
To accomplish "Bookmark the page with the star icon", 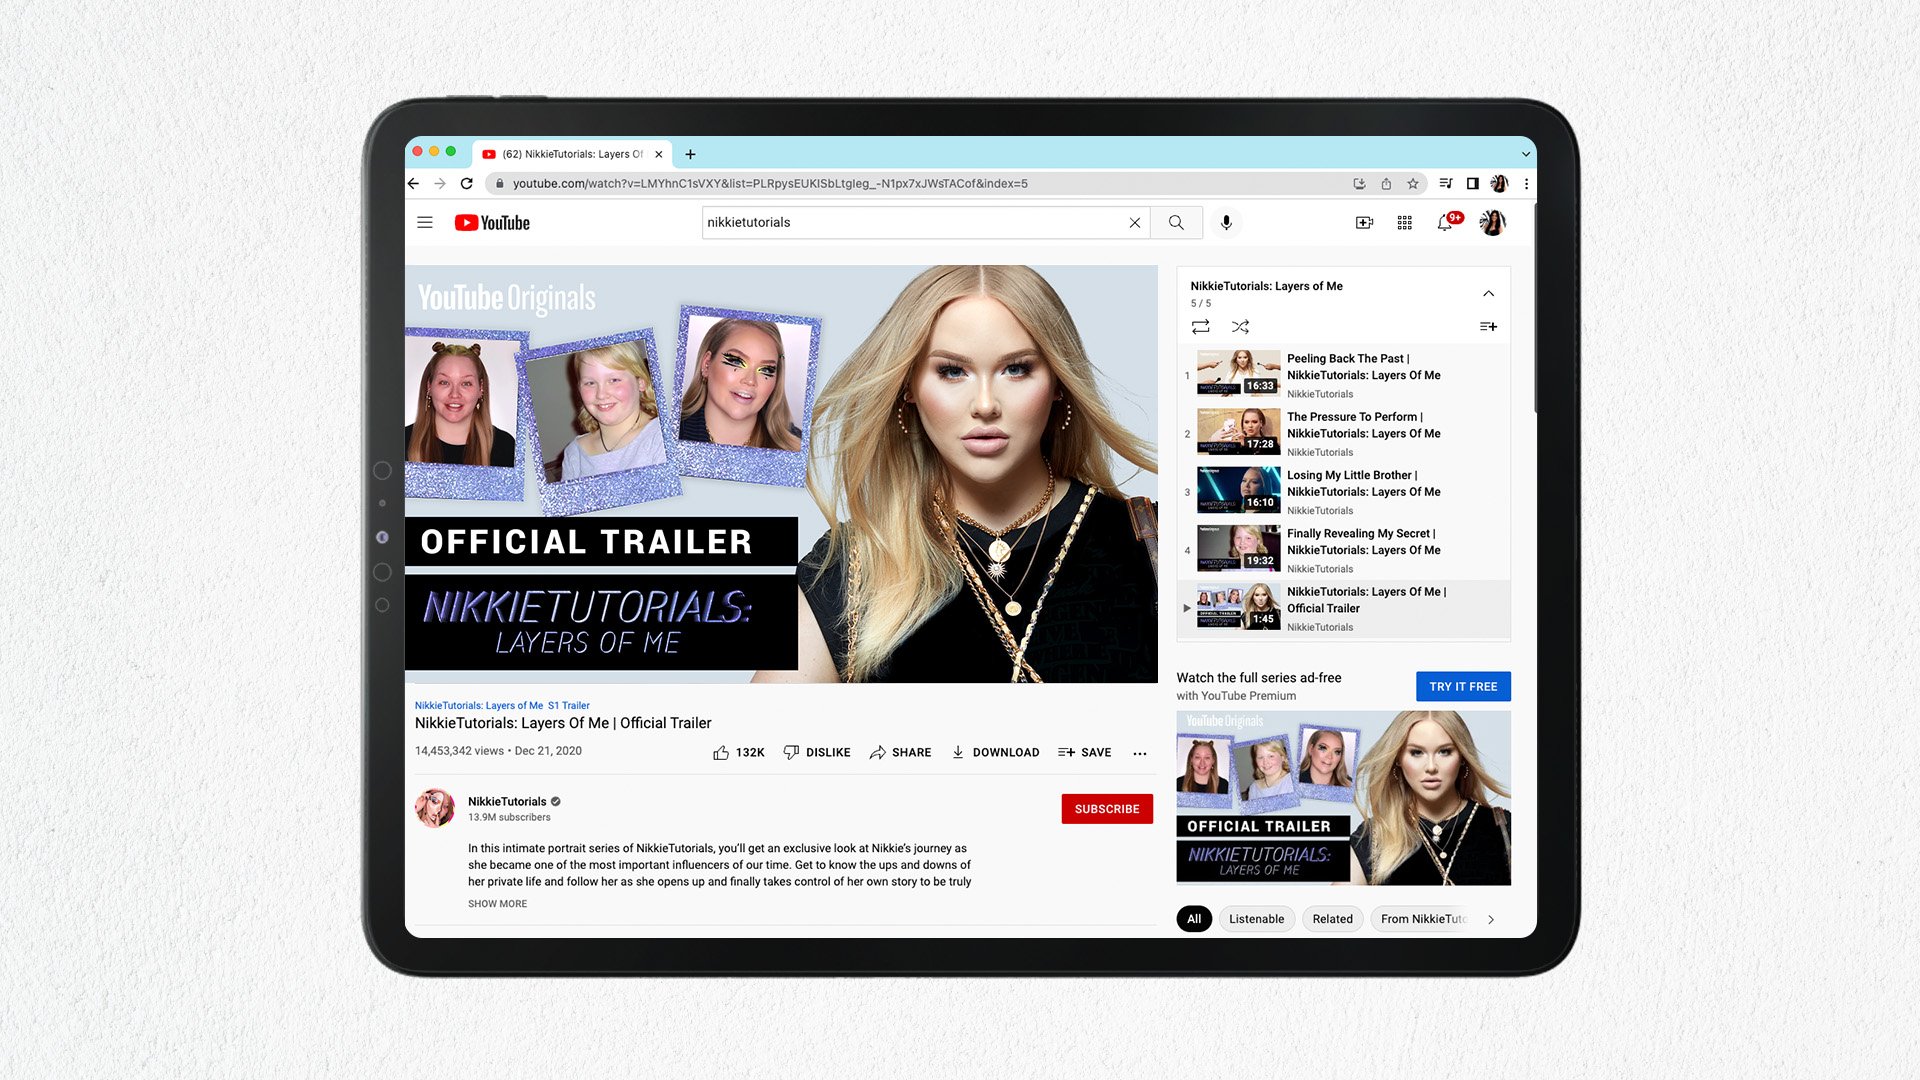I will click(1413, 183).
